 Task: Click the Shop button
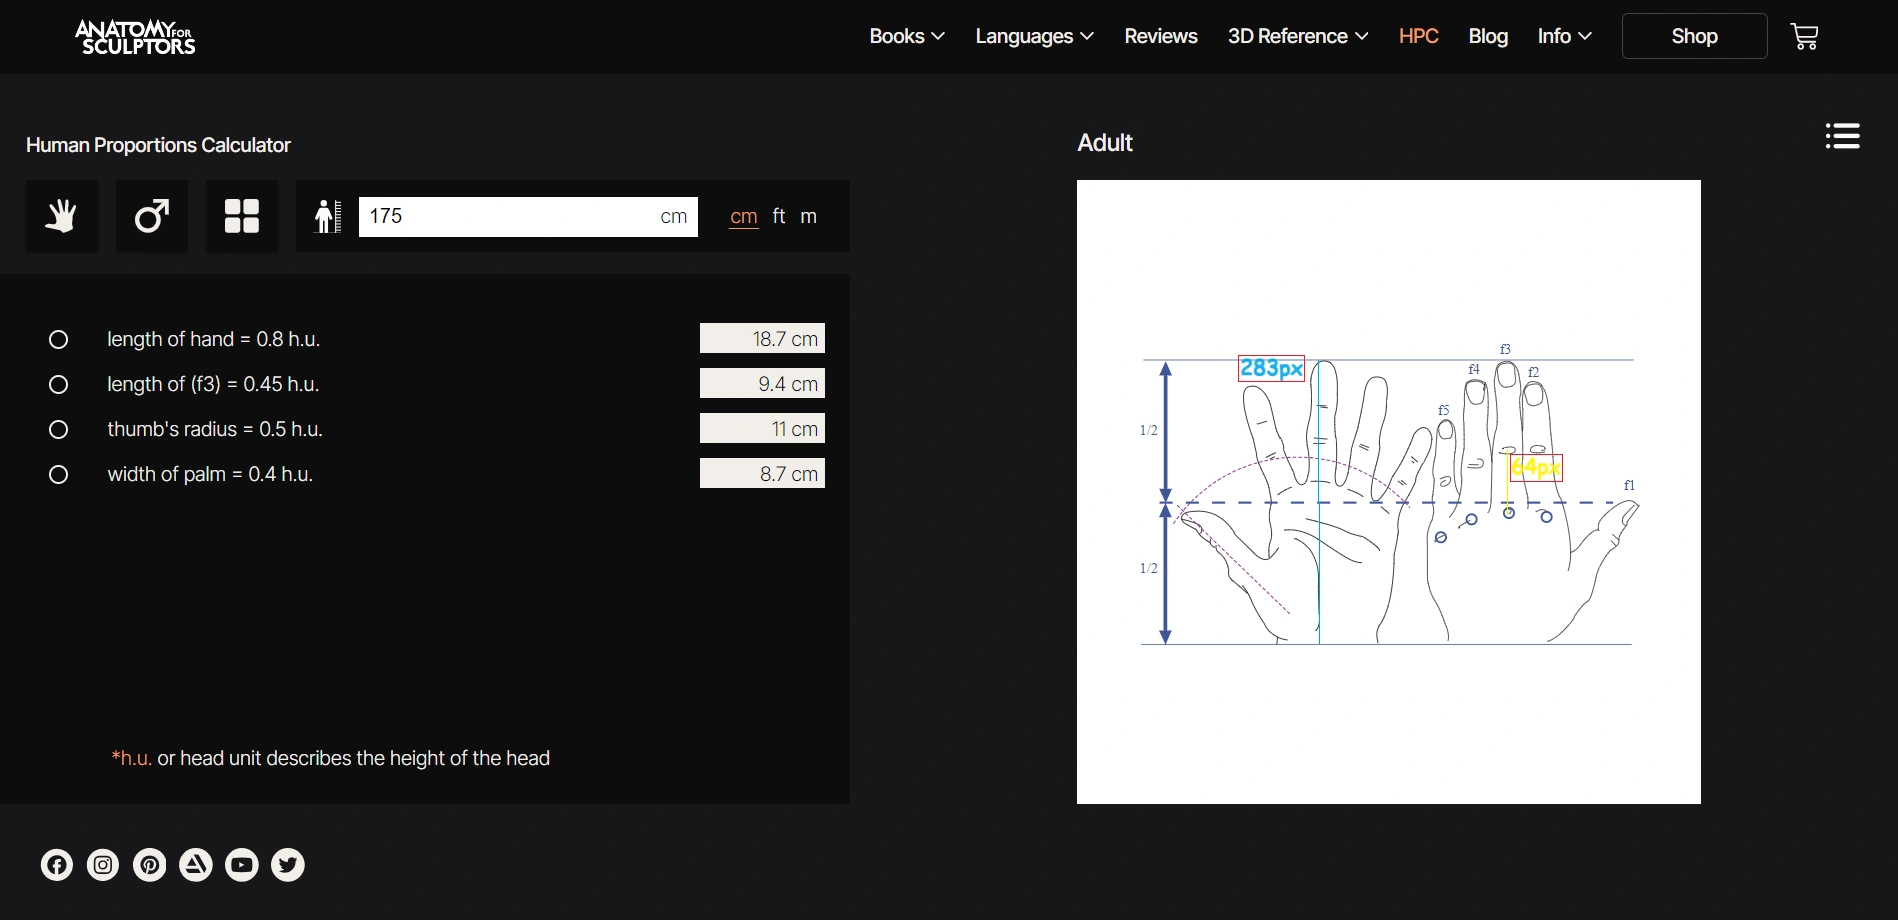click(1695, 36)
